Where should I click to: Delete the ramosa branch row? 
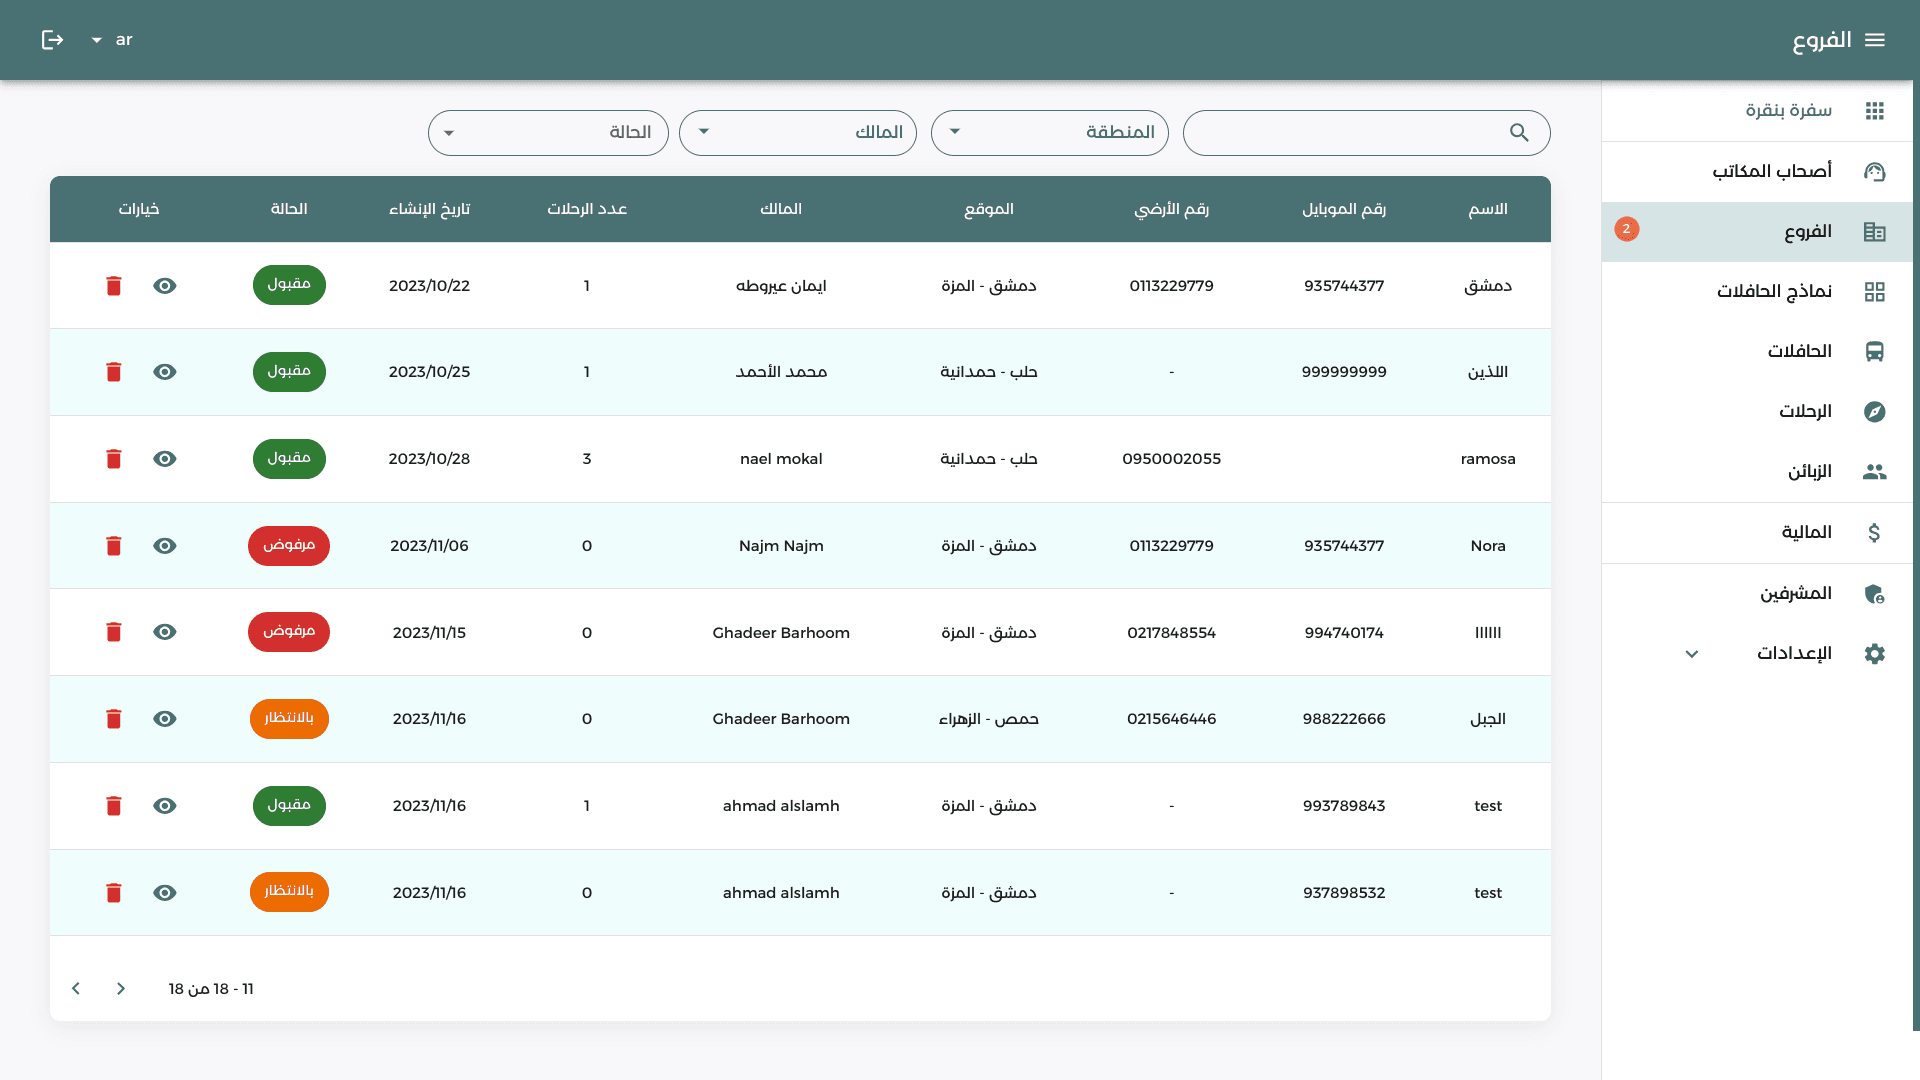tap(114, 459)
